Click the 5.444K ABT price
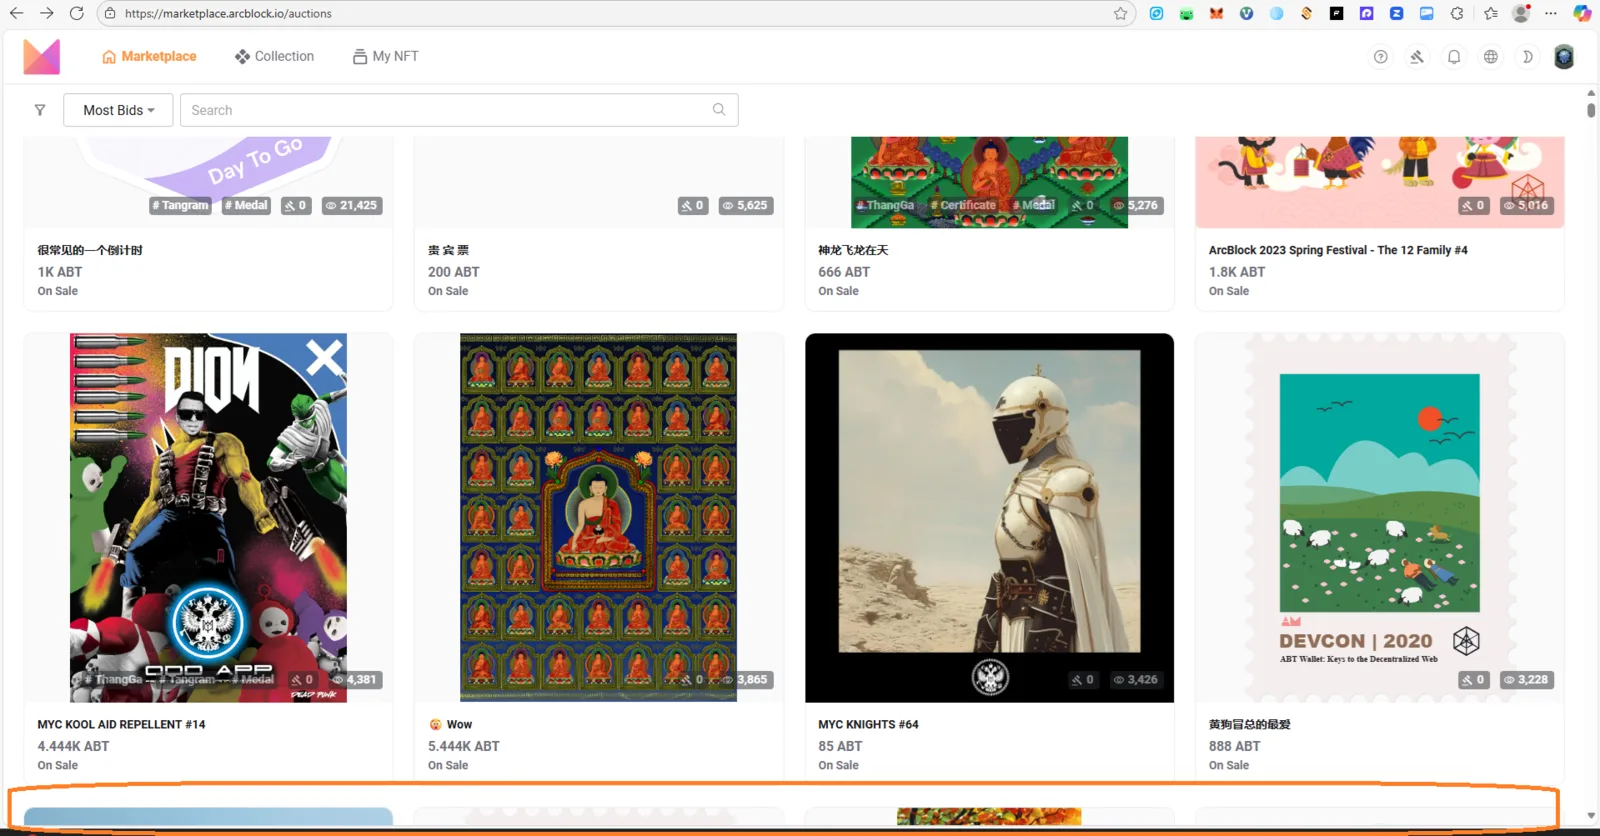Image resolution: width=1600 pixels, height=836 pixels. (464, 746)
